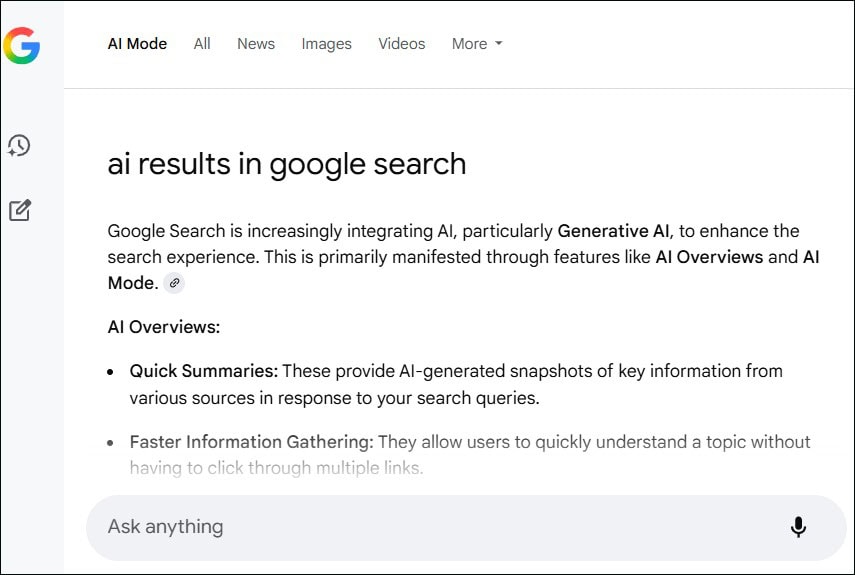
Task: Switch to the All results tab
Action: coord(202,44)
